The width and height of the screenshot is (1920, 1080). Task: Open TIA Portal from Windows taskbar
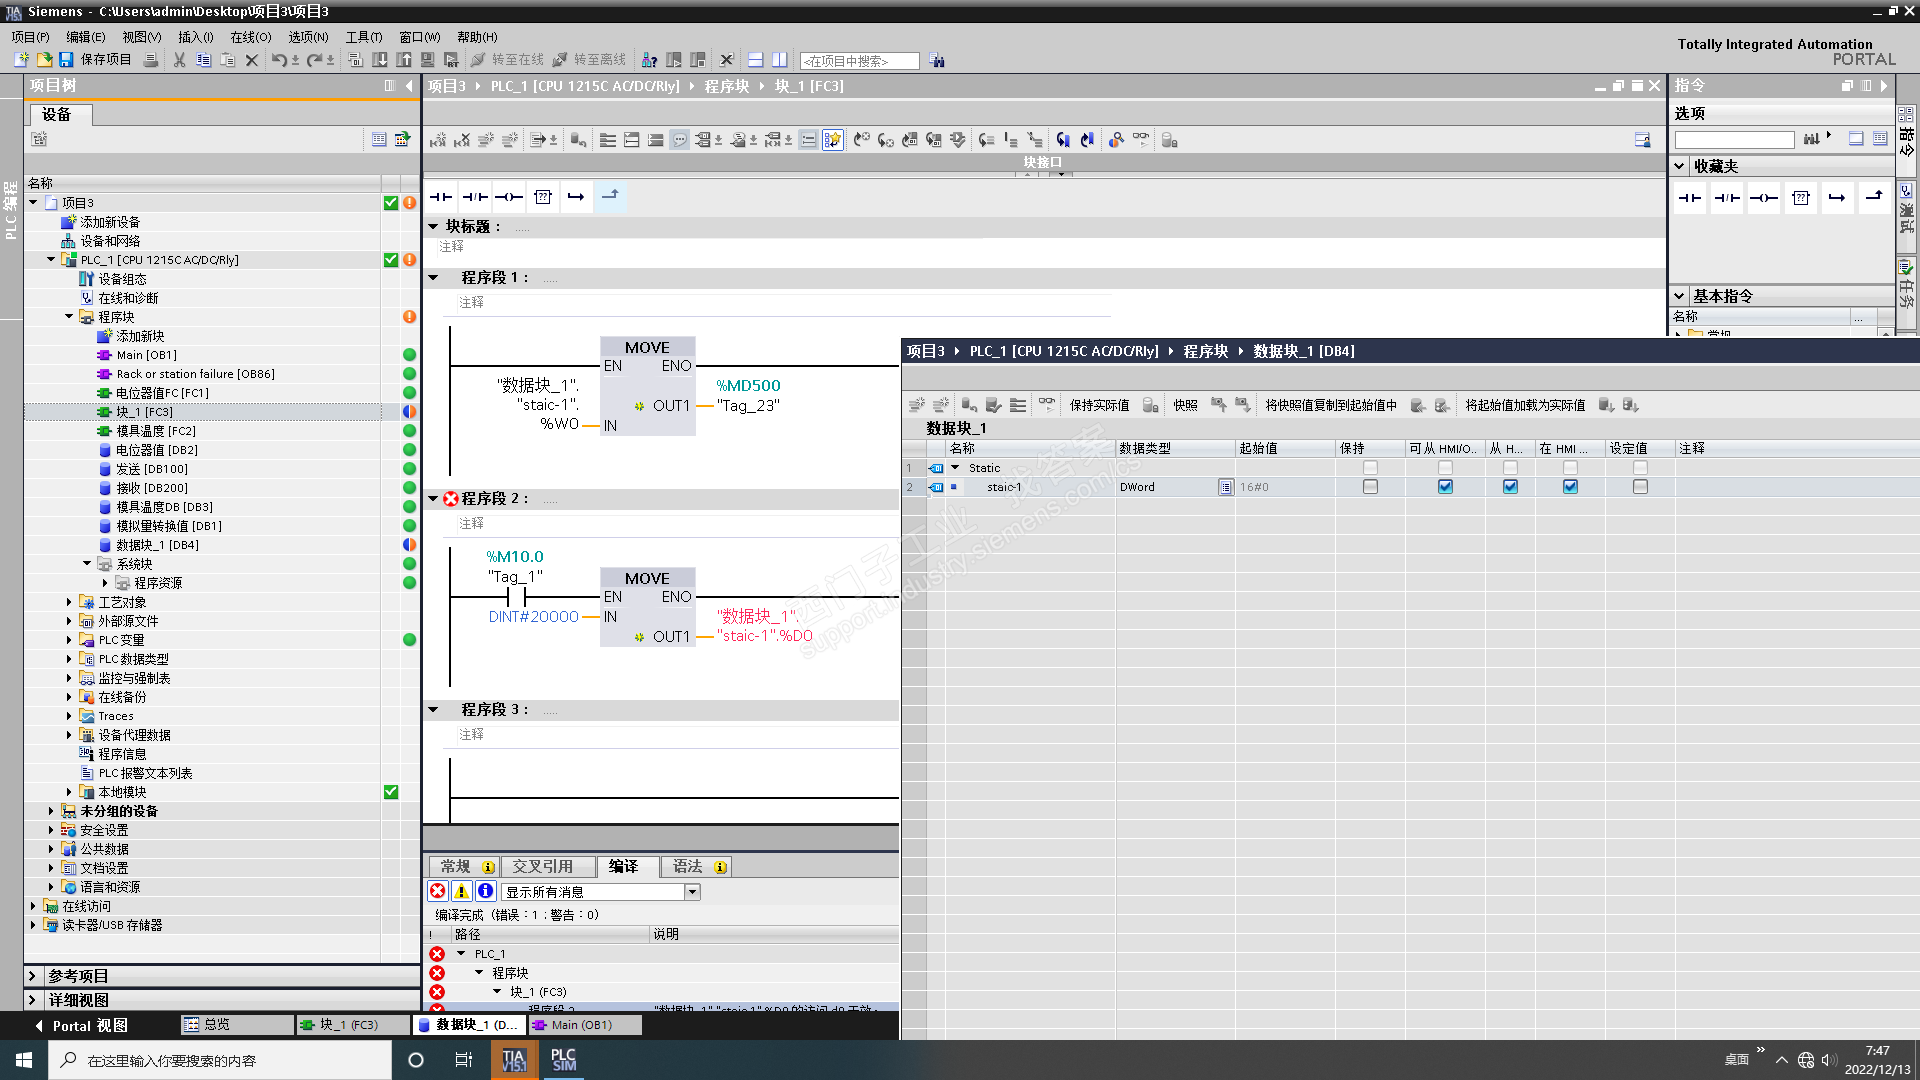point(514,1060)
